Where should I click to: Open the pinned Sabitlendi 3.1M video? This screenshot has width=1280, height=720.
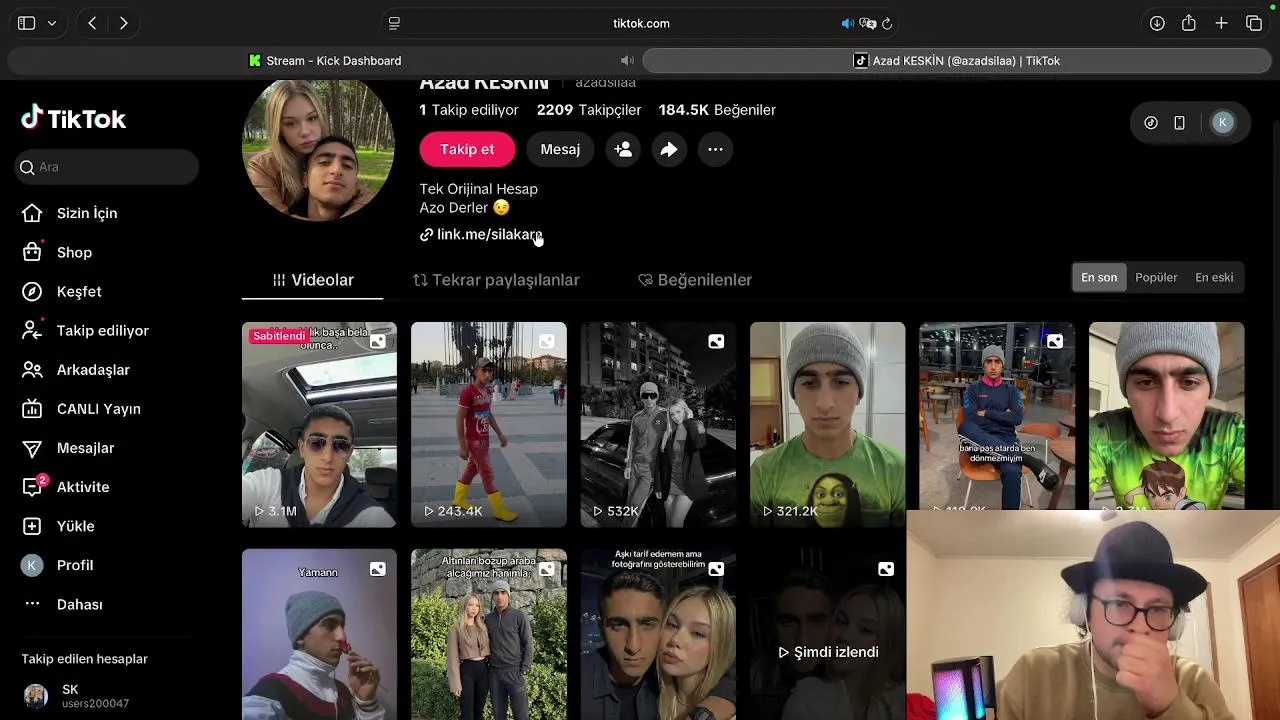[x=319, y=424]
